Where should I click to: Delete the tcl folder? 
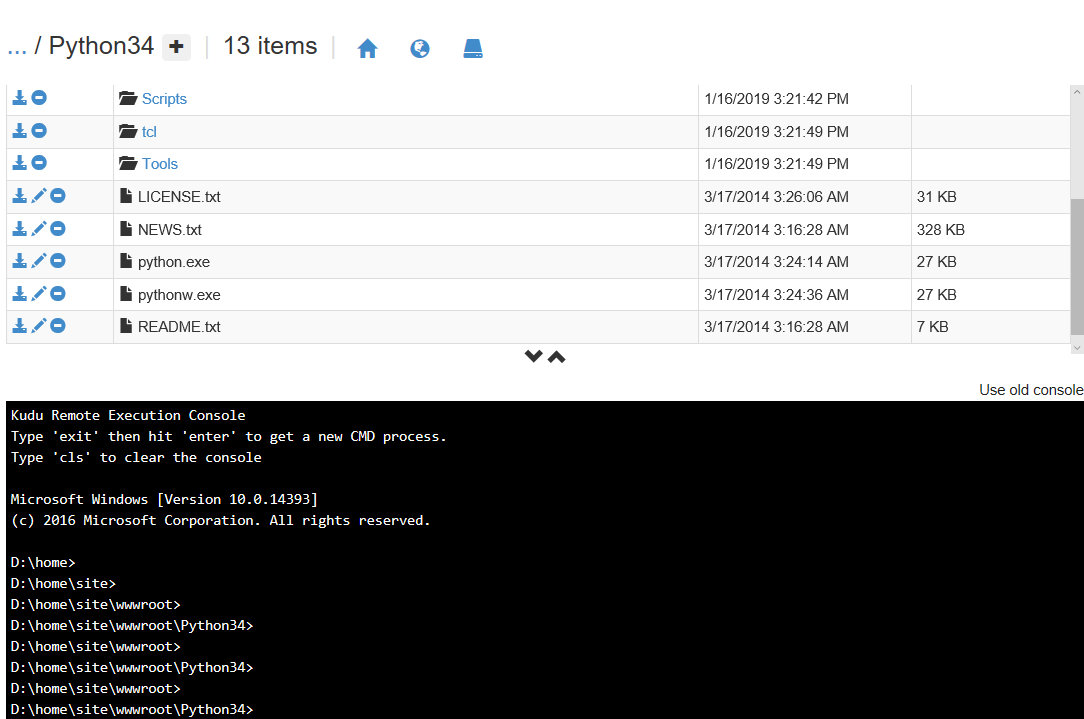click(x=39, y=131)
